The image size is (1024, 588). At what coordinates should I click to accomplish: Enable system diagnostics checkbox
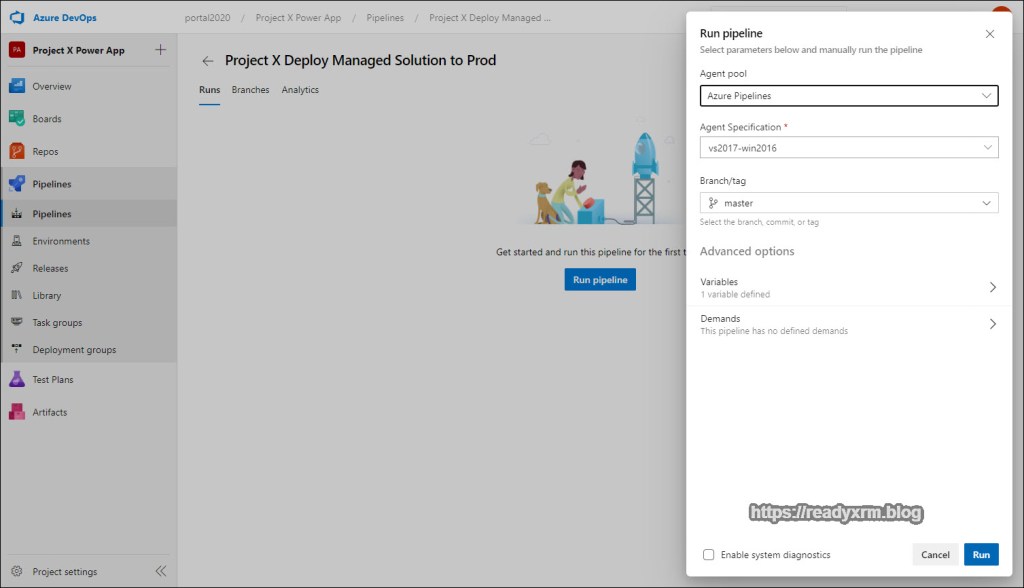click(708, 555)
